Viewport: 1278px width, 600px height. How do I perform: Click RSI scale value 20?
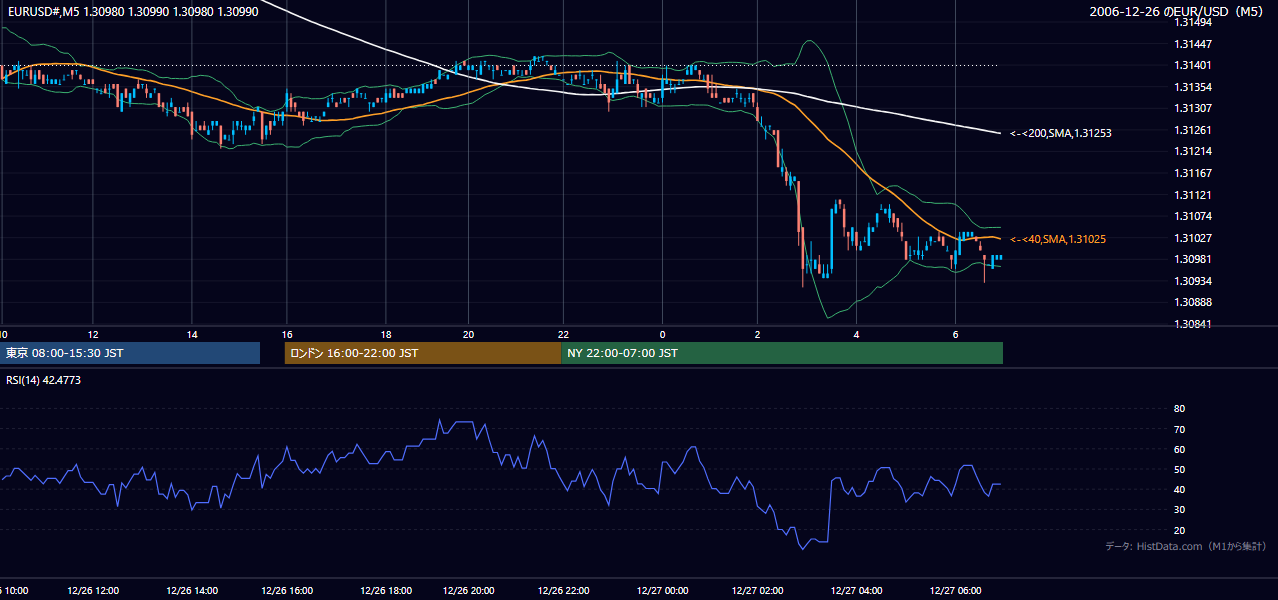[1179, 530]
